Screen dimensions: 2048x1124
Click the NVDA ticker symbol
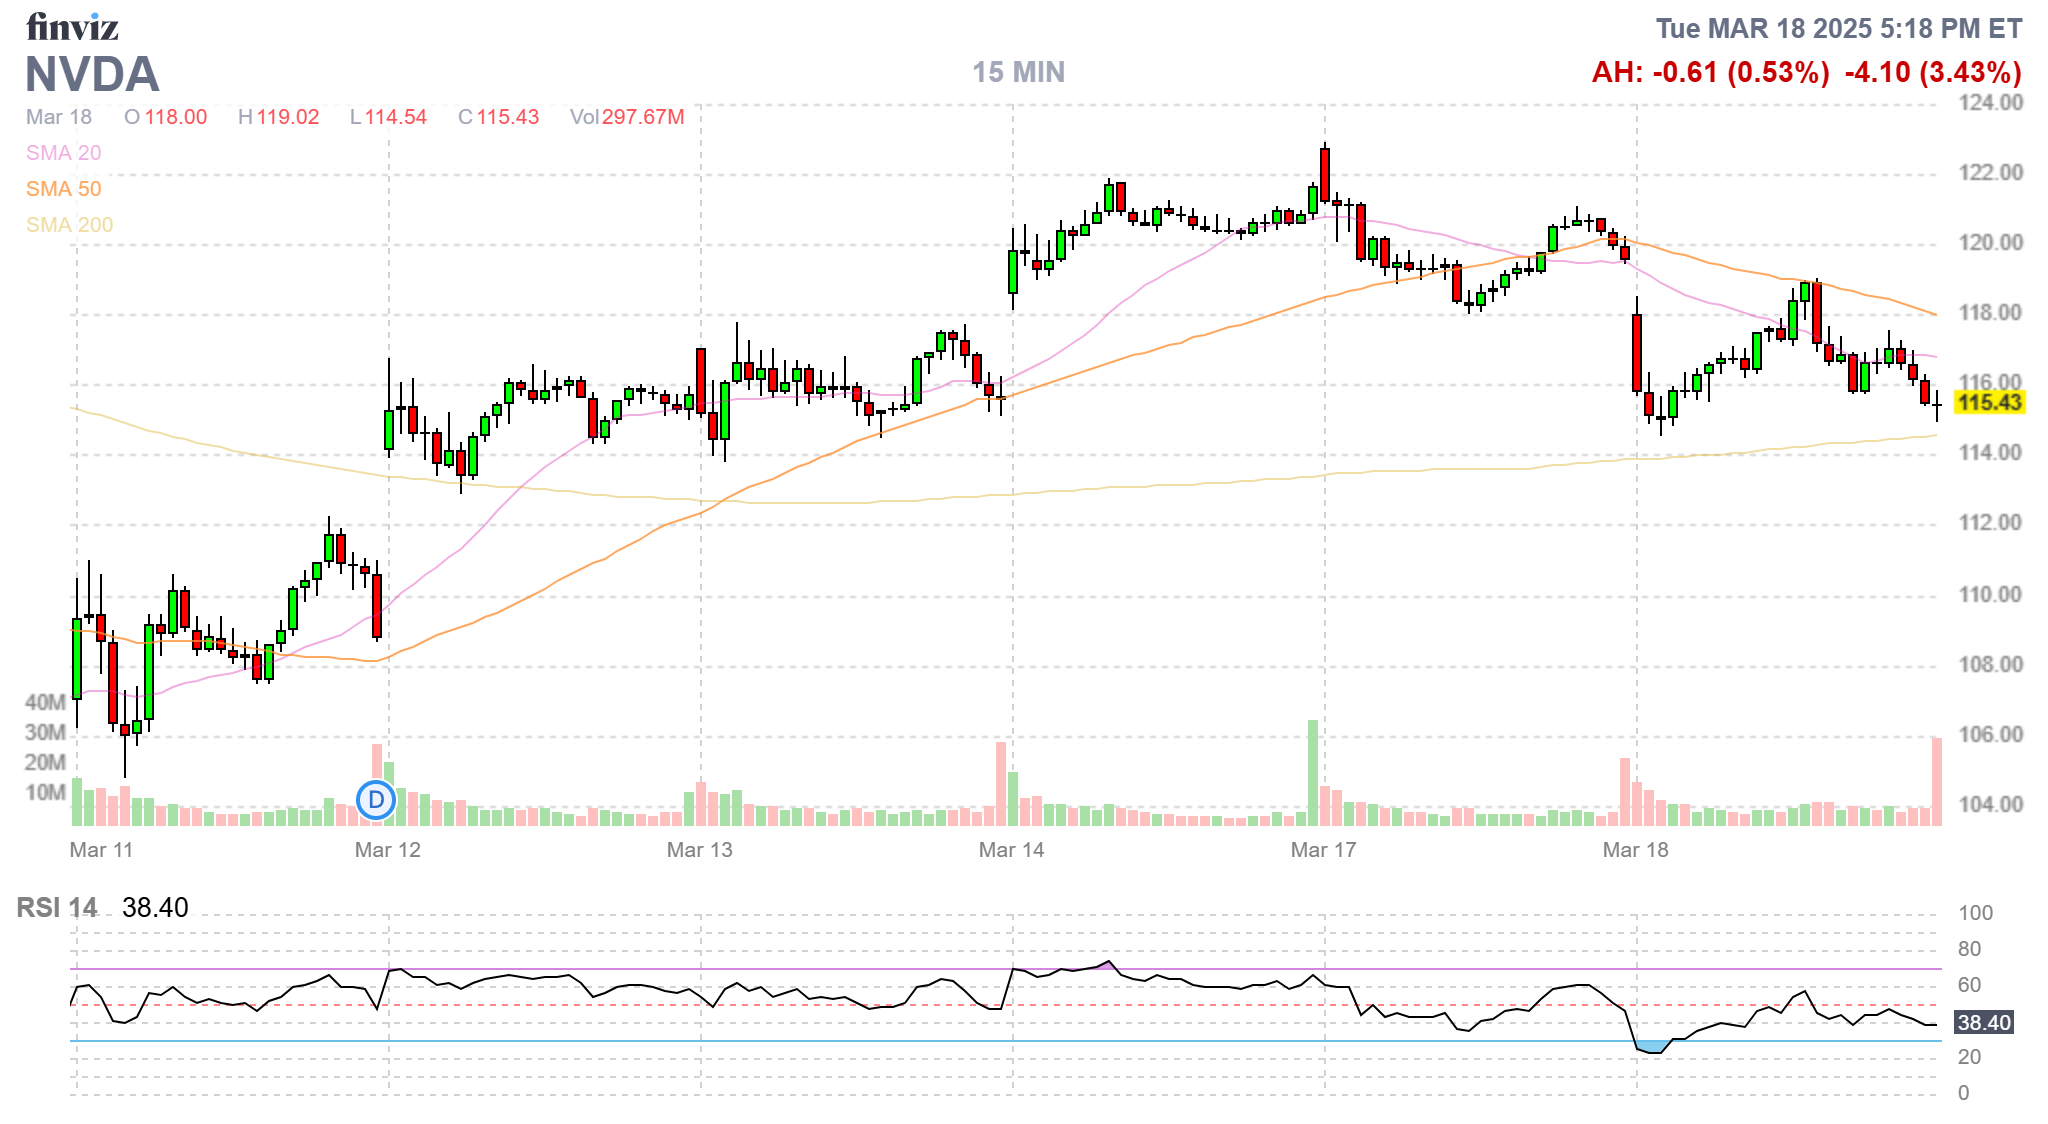92,75
